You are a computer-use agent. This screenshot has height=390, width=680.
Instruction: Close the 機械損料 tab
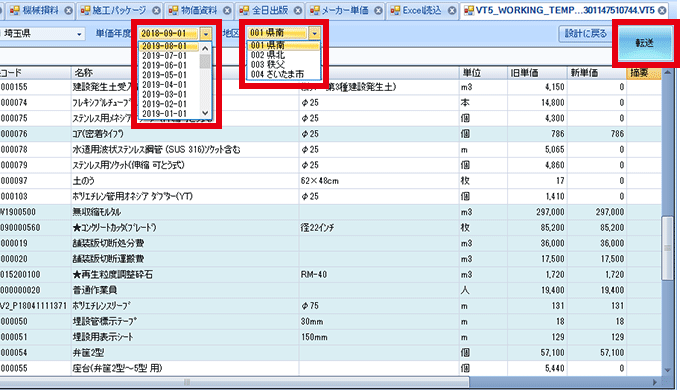click(x=69, y=10)
